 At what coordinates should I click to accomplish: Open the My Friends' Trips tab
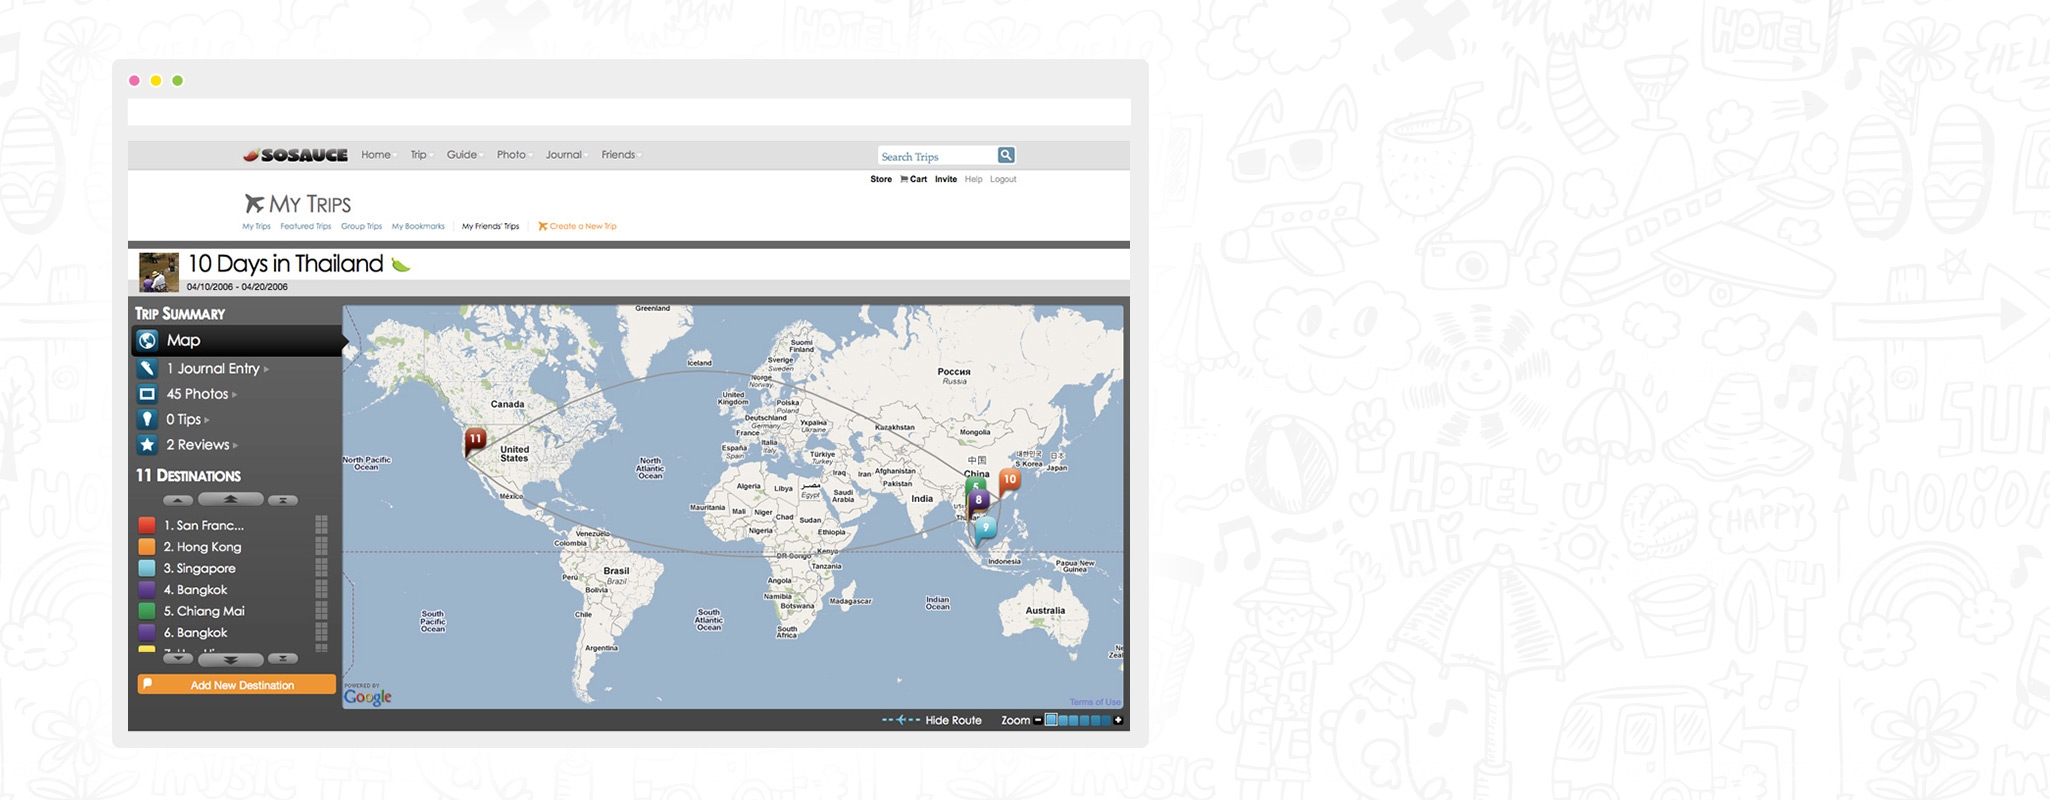point(490,226)
